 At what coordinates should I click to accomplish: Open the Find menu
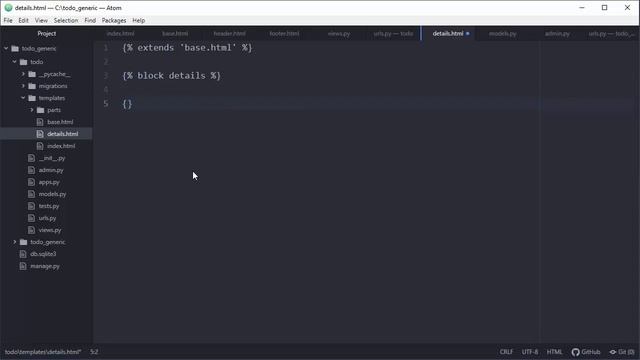[x=90, y=20]
